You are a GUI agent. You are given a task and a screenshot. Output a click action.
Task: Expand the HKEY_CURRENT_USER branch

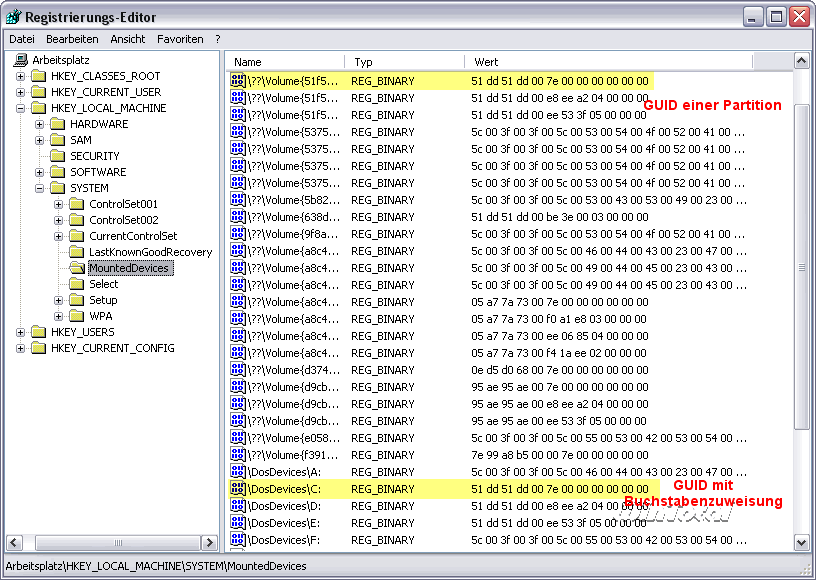point(20,93)
